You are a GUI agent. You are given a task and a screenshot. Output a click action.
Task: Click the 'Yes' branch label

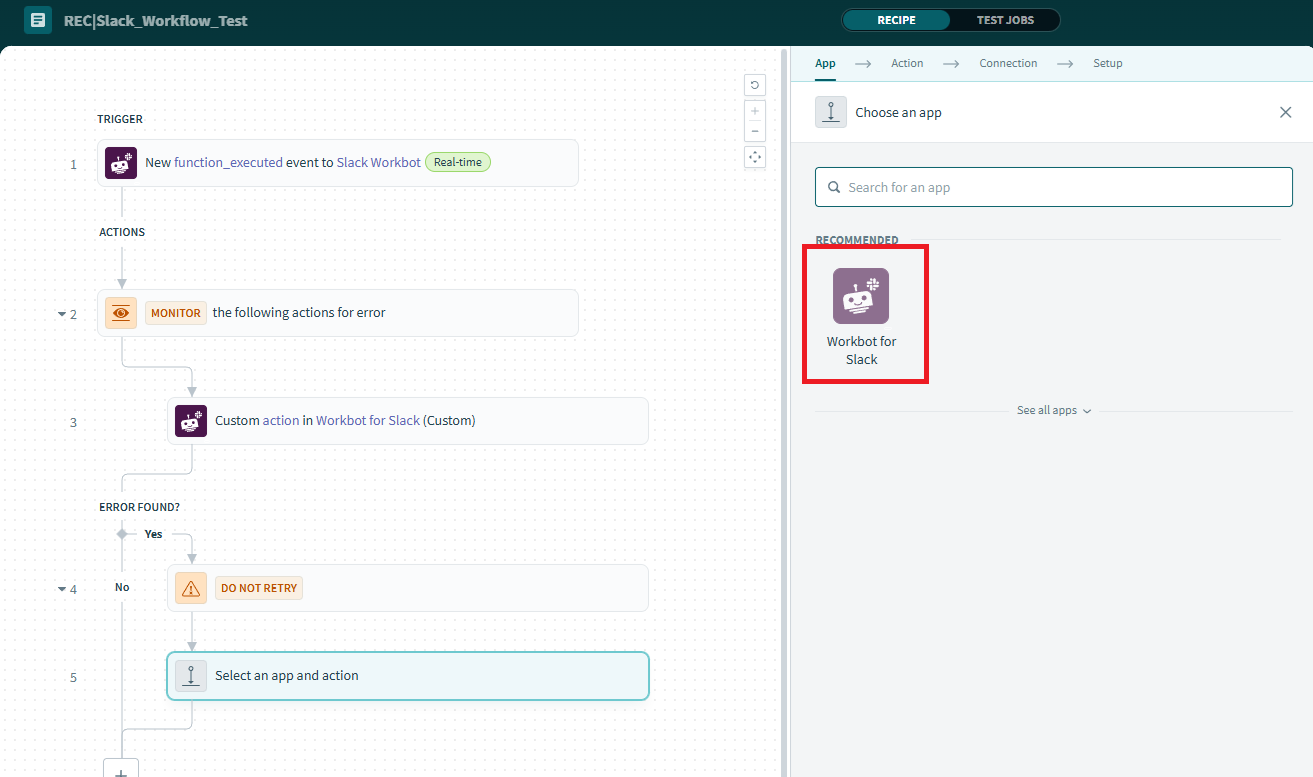click(153, 534)
